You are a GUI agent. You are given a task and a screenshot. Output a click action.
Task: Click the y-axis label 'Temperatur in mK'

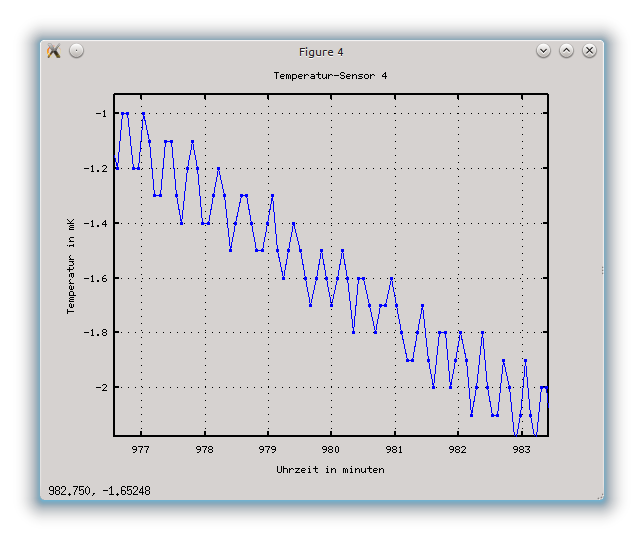pos(71,266)
